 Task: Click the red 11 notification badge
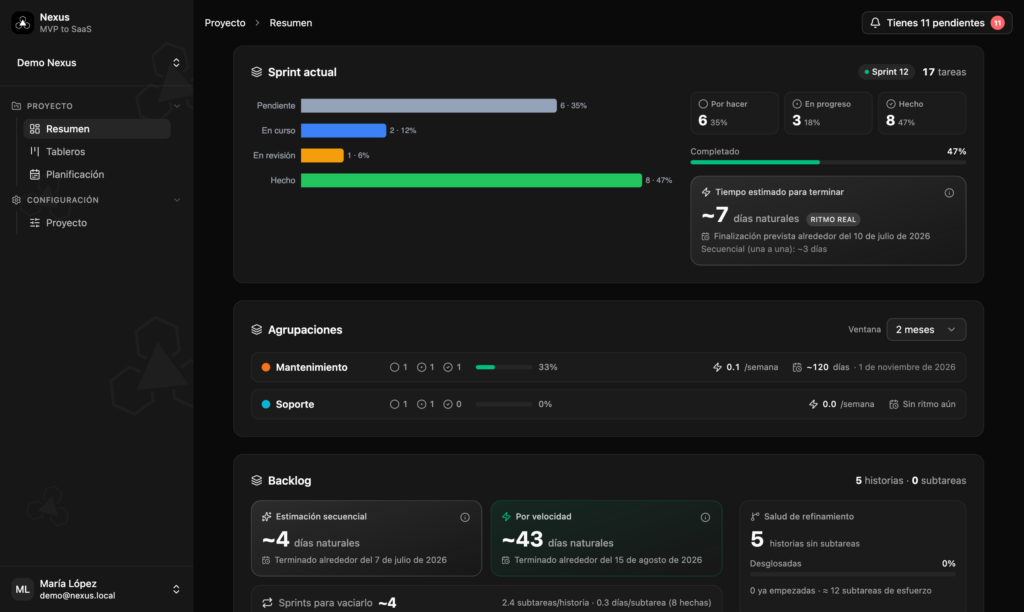pyautogui.click(x=997, y=23)
